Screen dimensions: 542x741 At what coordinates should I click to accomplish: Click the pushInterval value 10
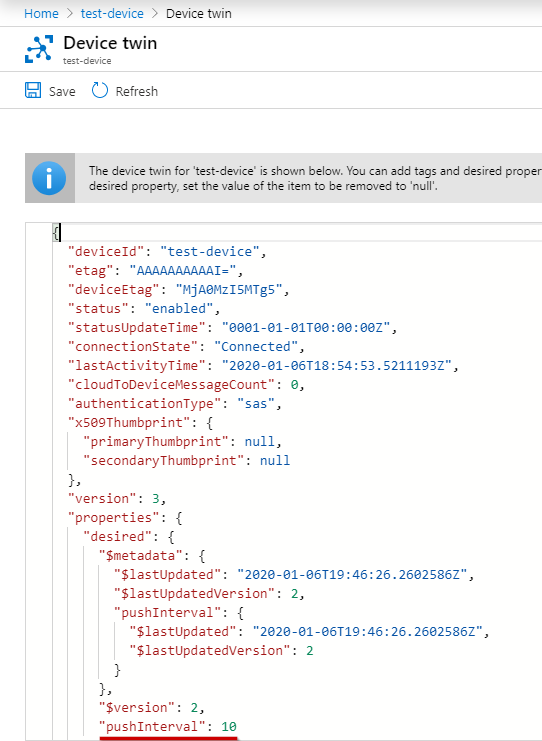[x=229, y=726]
